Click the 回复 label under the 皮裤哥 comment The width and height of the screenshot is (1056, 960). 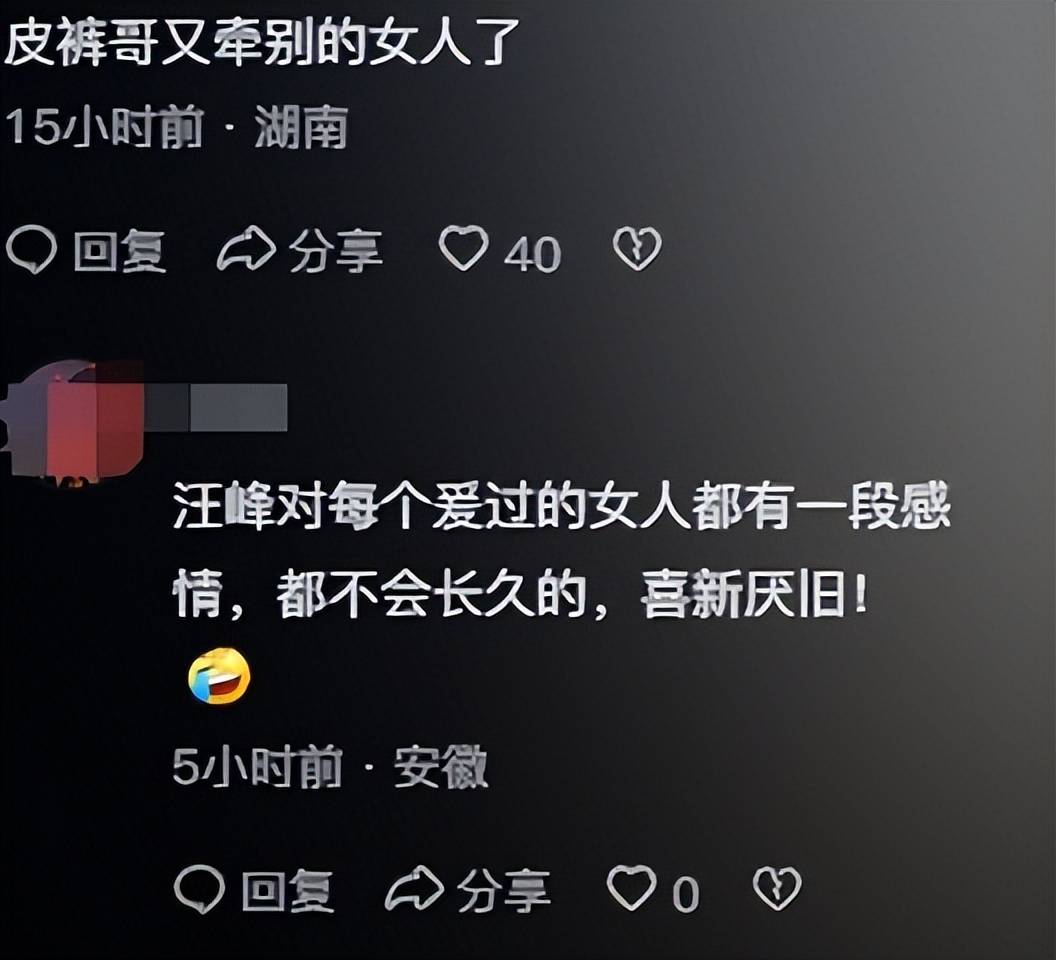(x=120, y=251)
